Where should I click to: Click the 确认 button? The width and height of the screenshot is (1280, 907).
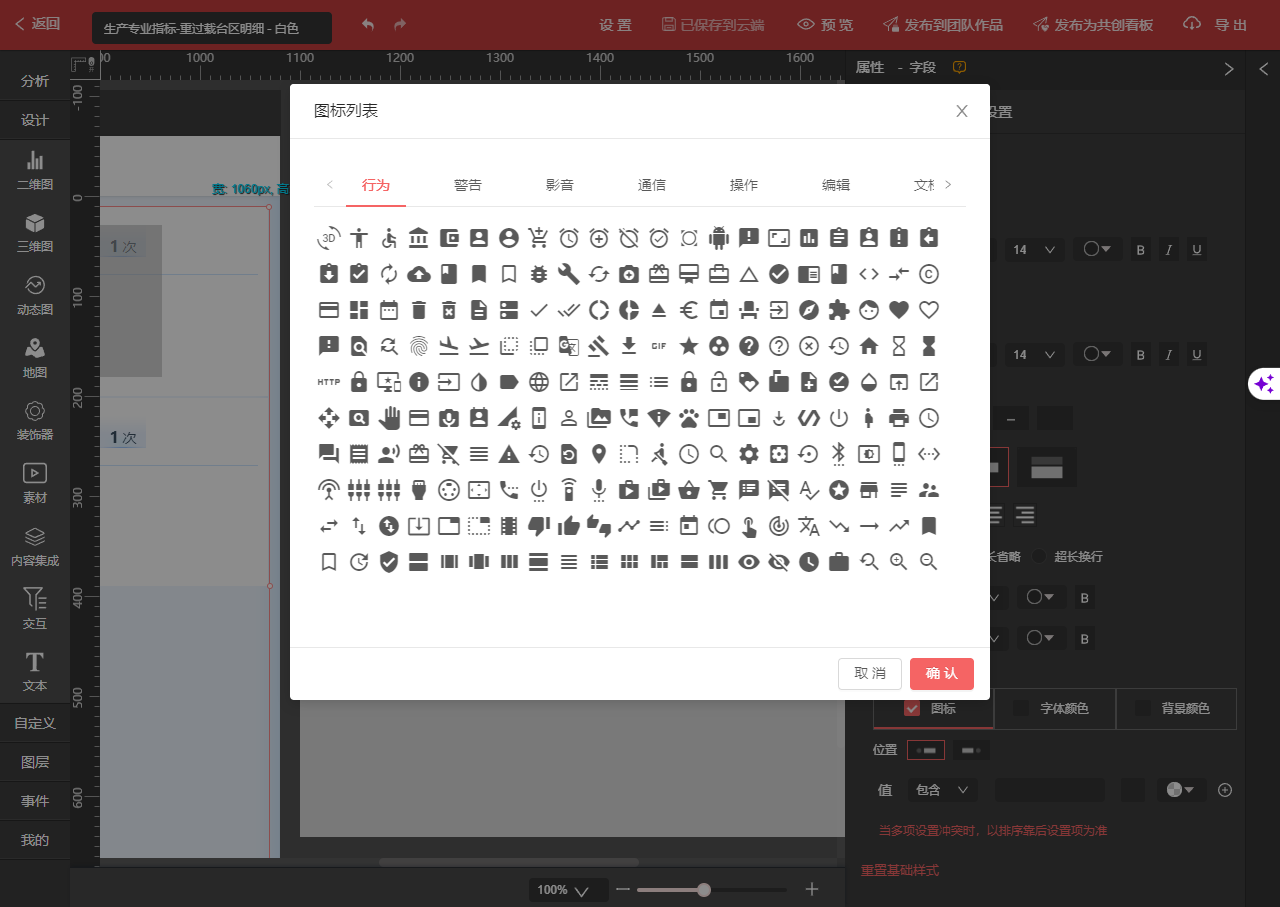941,673
